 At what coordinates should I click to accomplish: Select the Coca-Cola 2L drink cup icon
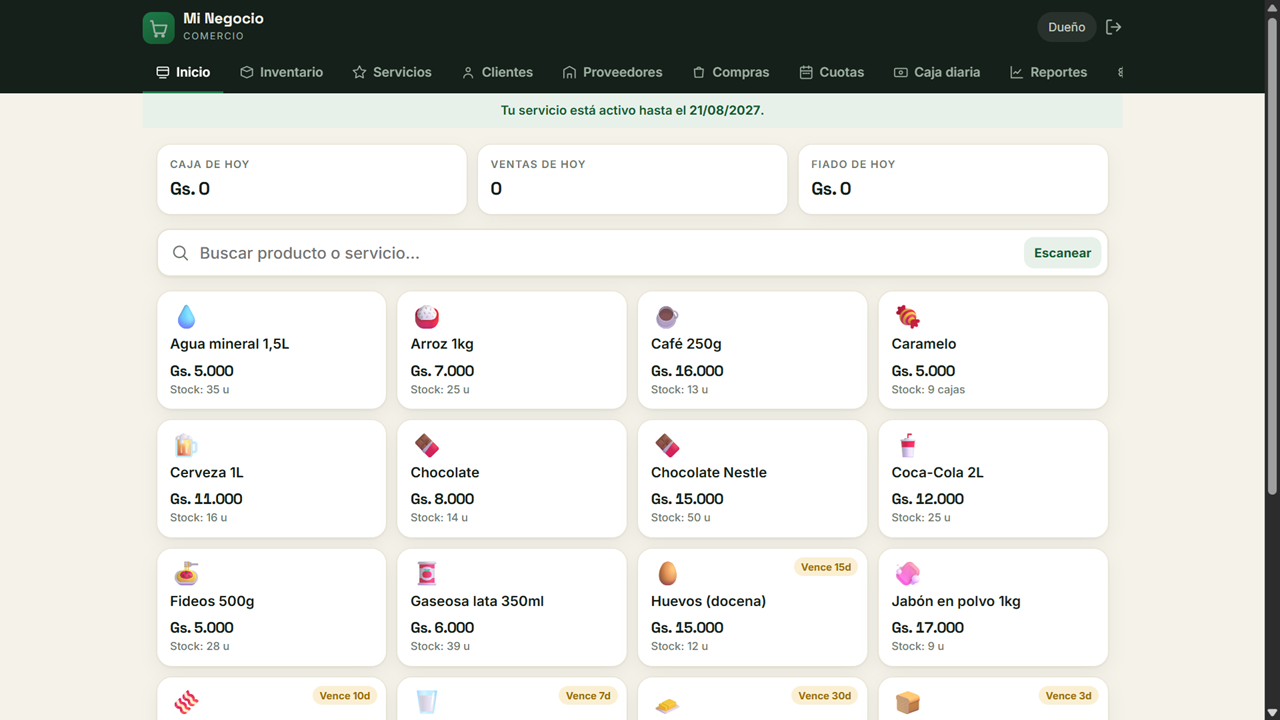907,445
